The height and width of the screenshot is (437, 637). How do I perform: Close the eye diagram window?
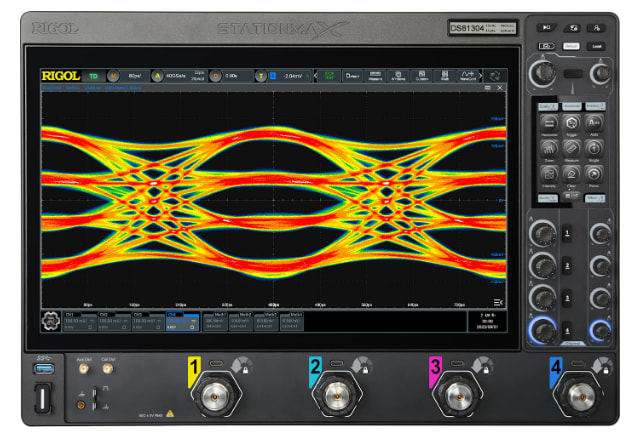tap(500, 88)
